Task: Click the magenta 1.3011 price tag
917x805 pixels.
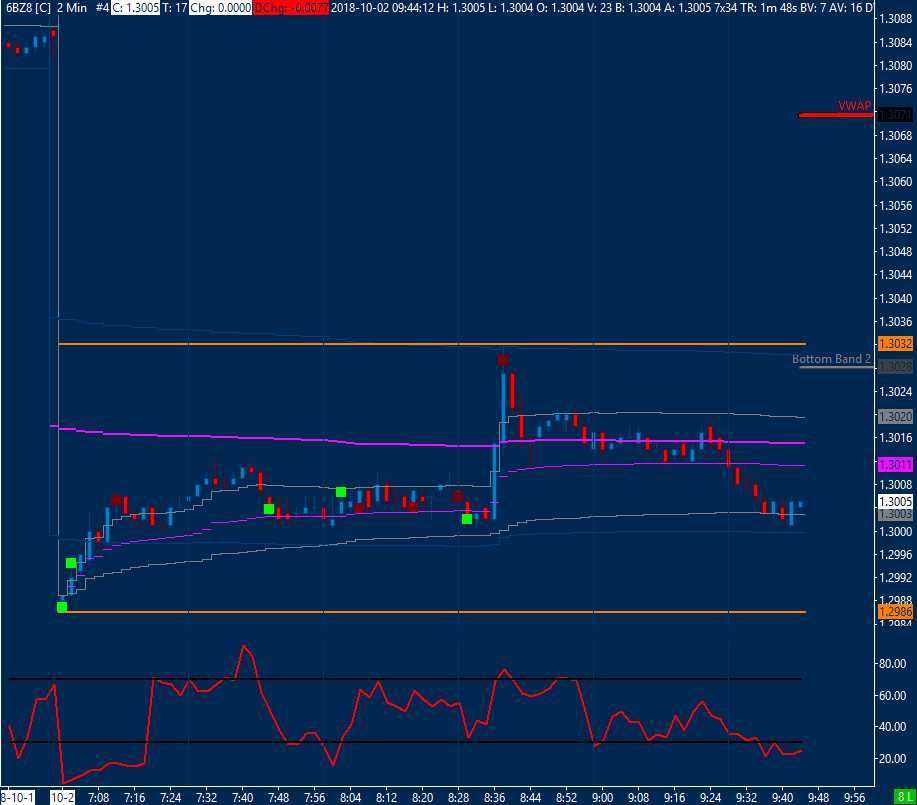Action: click(895, 465)
